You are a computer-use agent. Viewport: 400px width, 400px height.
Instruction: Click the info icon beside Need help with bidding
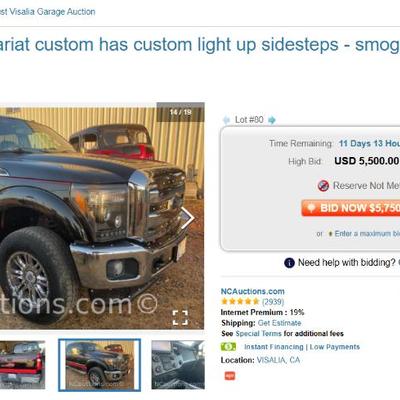[289, 263]
